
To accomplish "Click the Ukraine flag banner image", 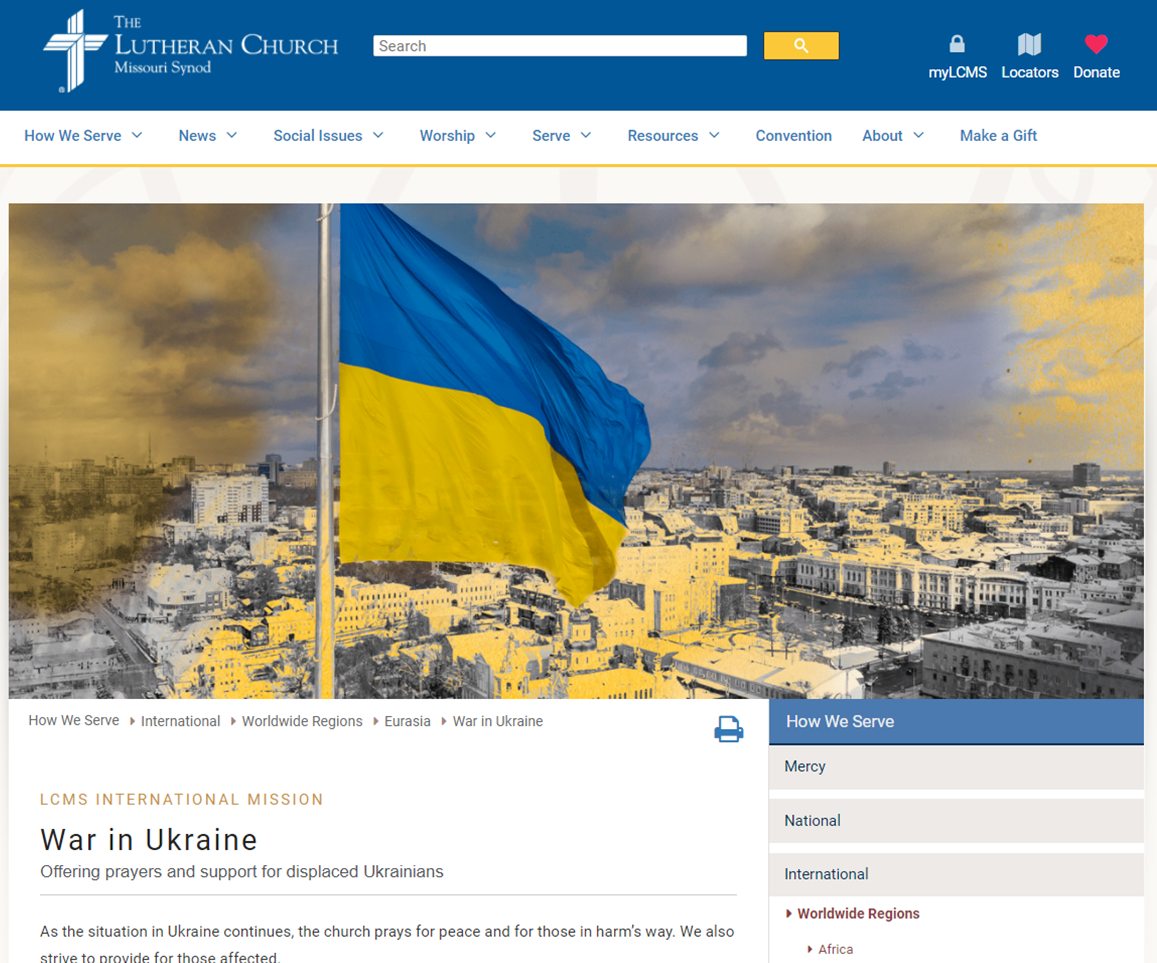I will tap(576, 450).
